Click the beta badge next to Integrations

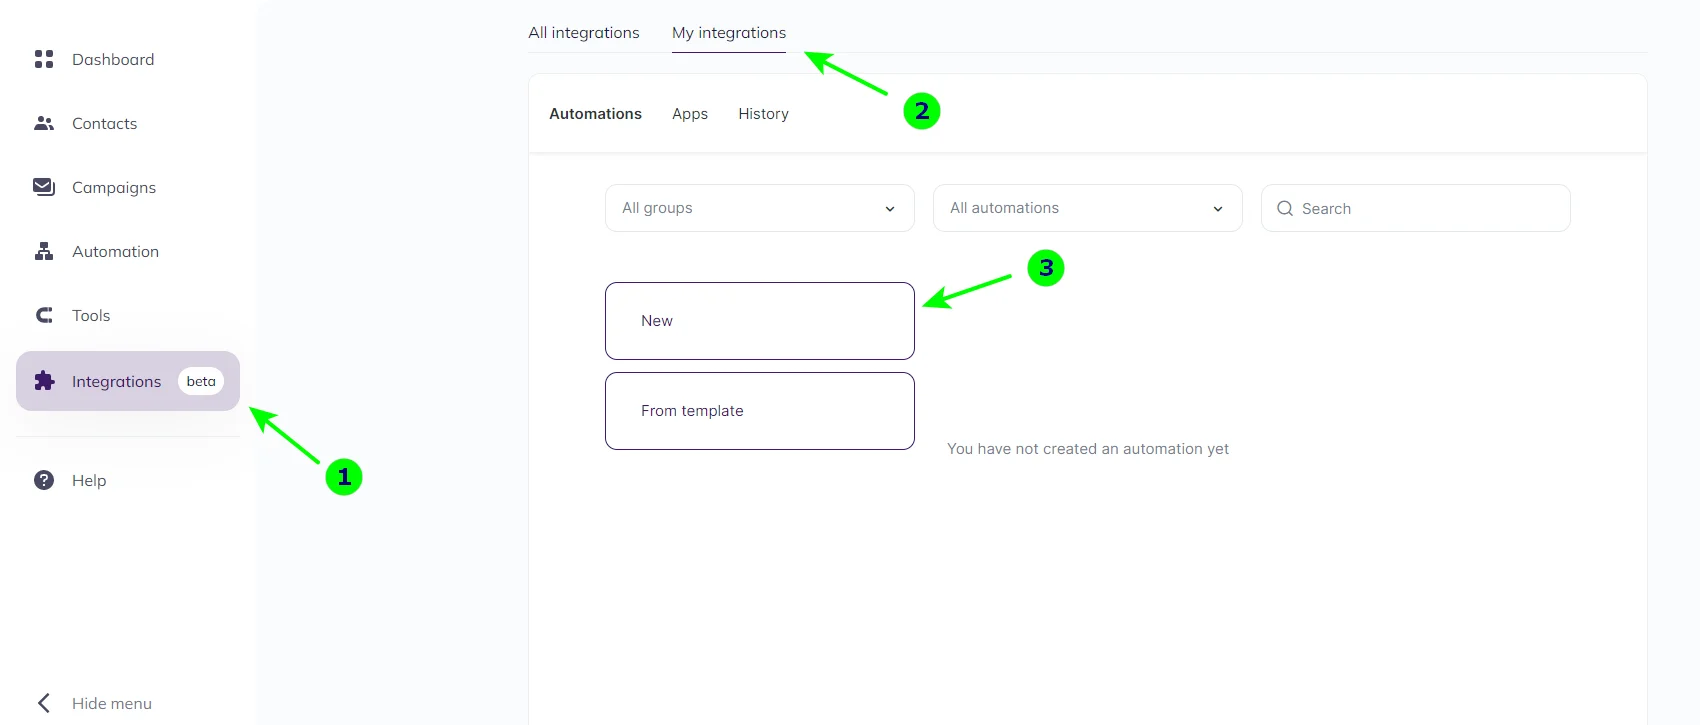coord(201,381)
